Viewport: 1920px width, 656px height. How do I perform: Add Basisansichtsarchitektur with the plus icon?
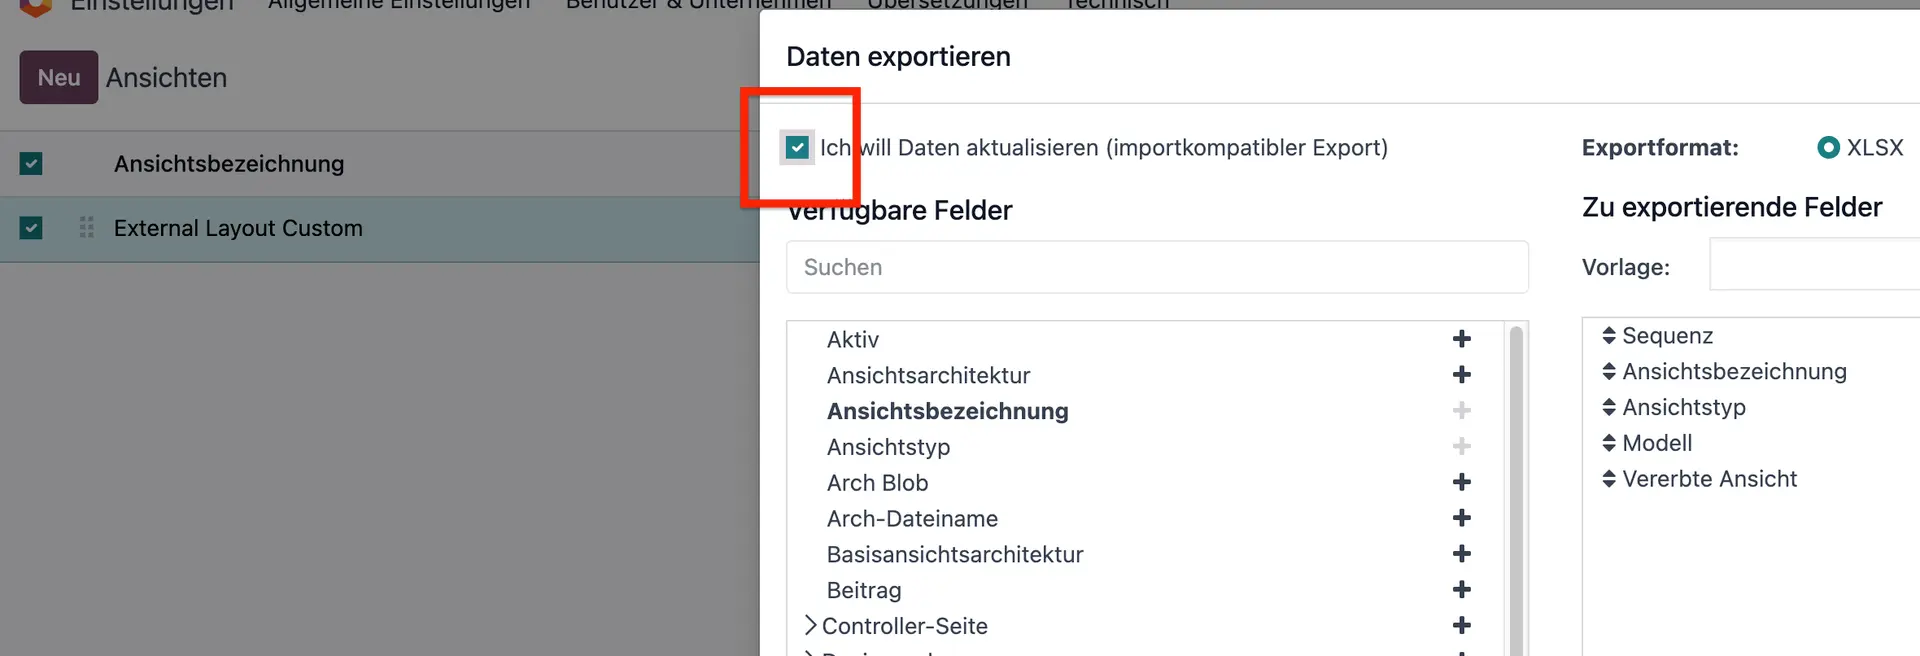(1461, 553)
